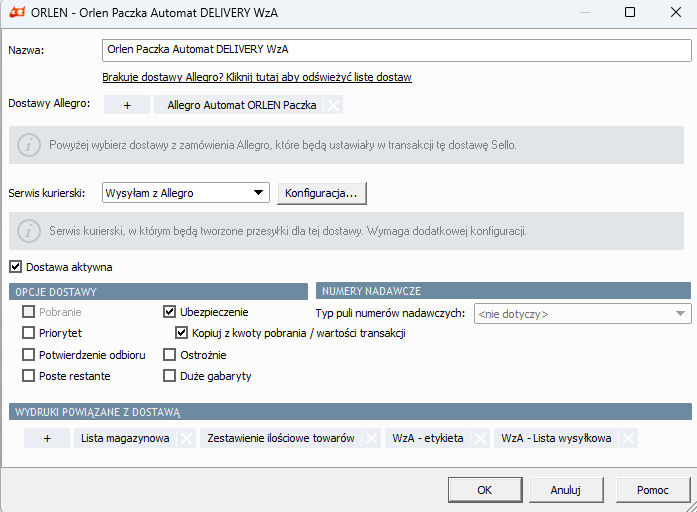This screenshot has width=697, height=512.
Task: Cancel dialog with Anuluj
Action: click(x=566, y=490)
